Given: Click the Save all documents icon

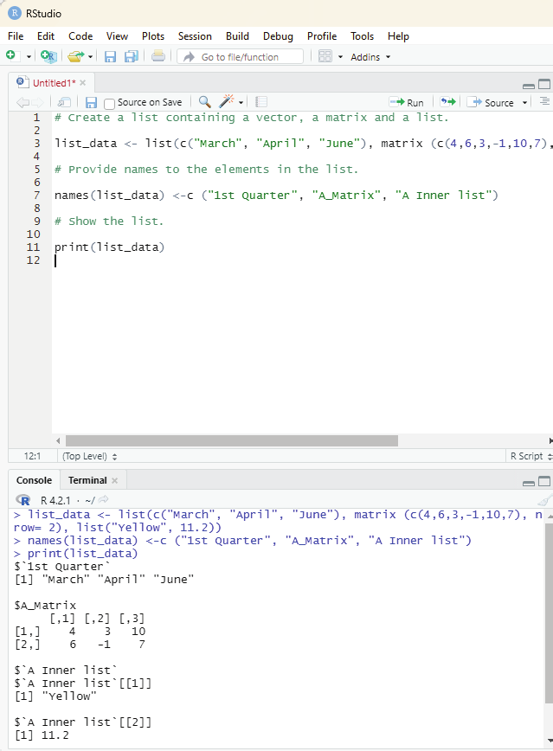Looking at the screenshot, I should pos(131,57).
